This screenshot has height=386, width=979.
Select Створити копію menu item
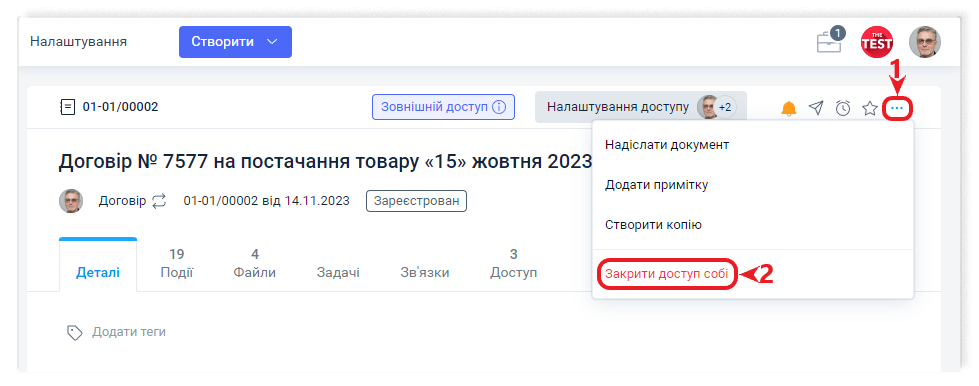click(653, 225)
